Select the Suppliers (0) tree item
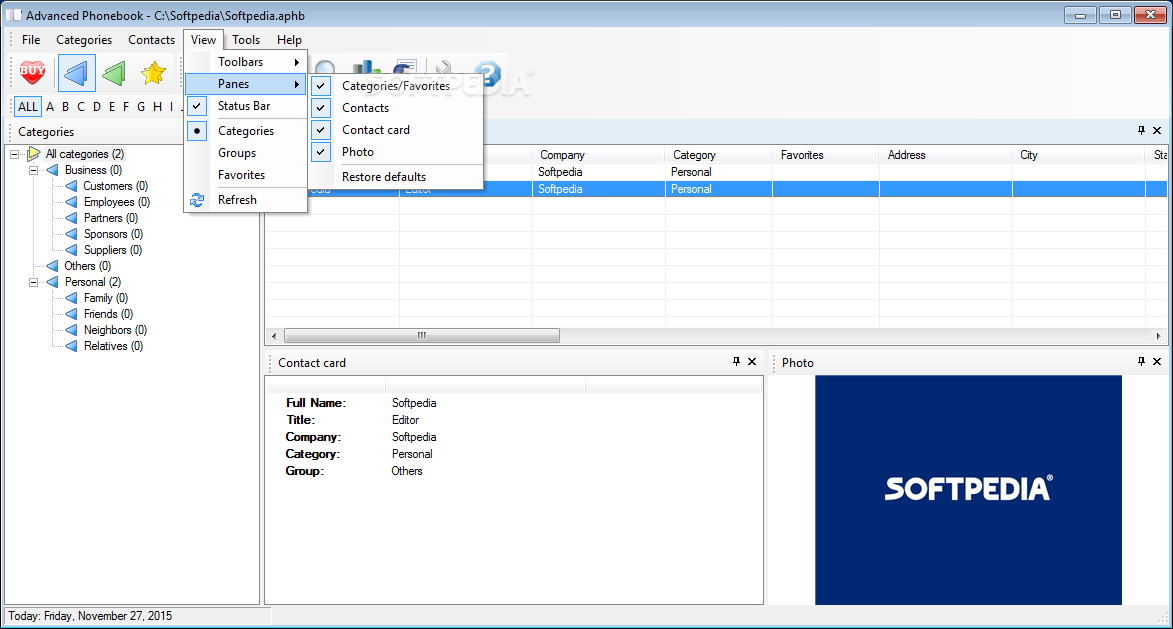Viewport: 1173px width, 629px height. point(112,250)
